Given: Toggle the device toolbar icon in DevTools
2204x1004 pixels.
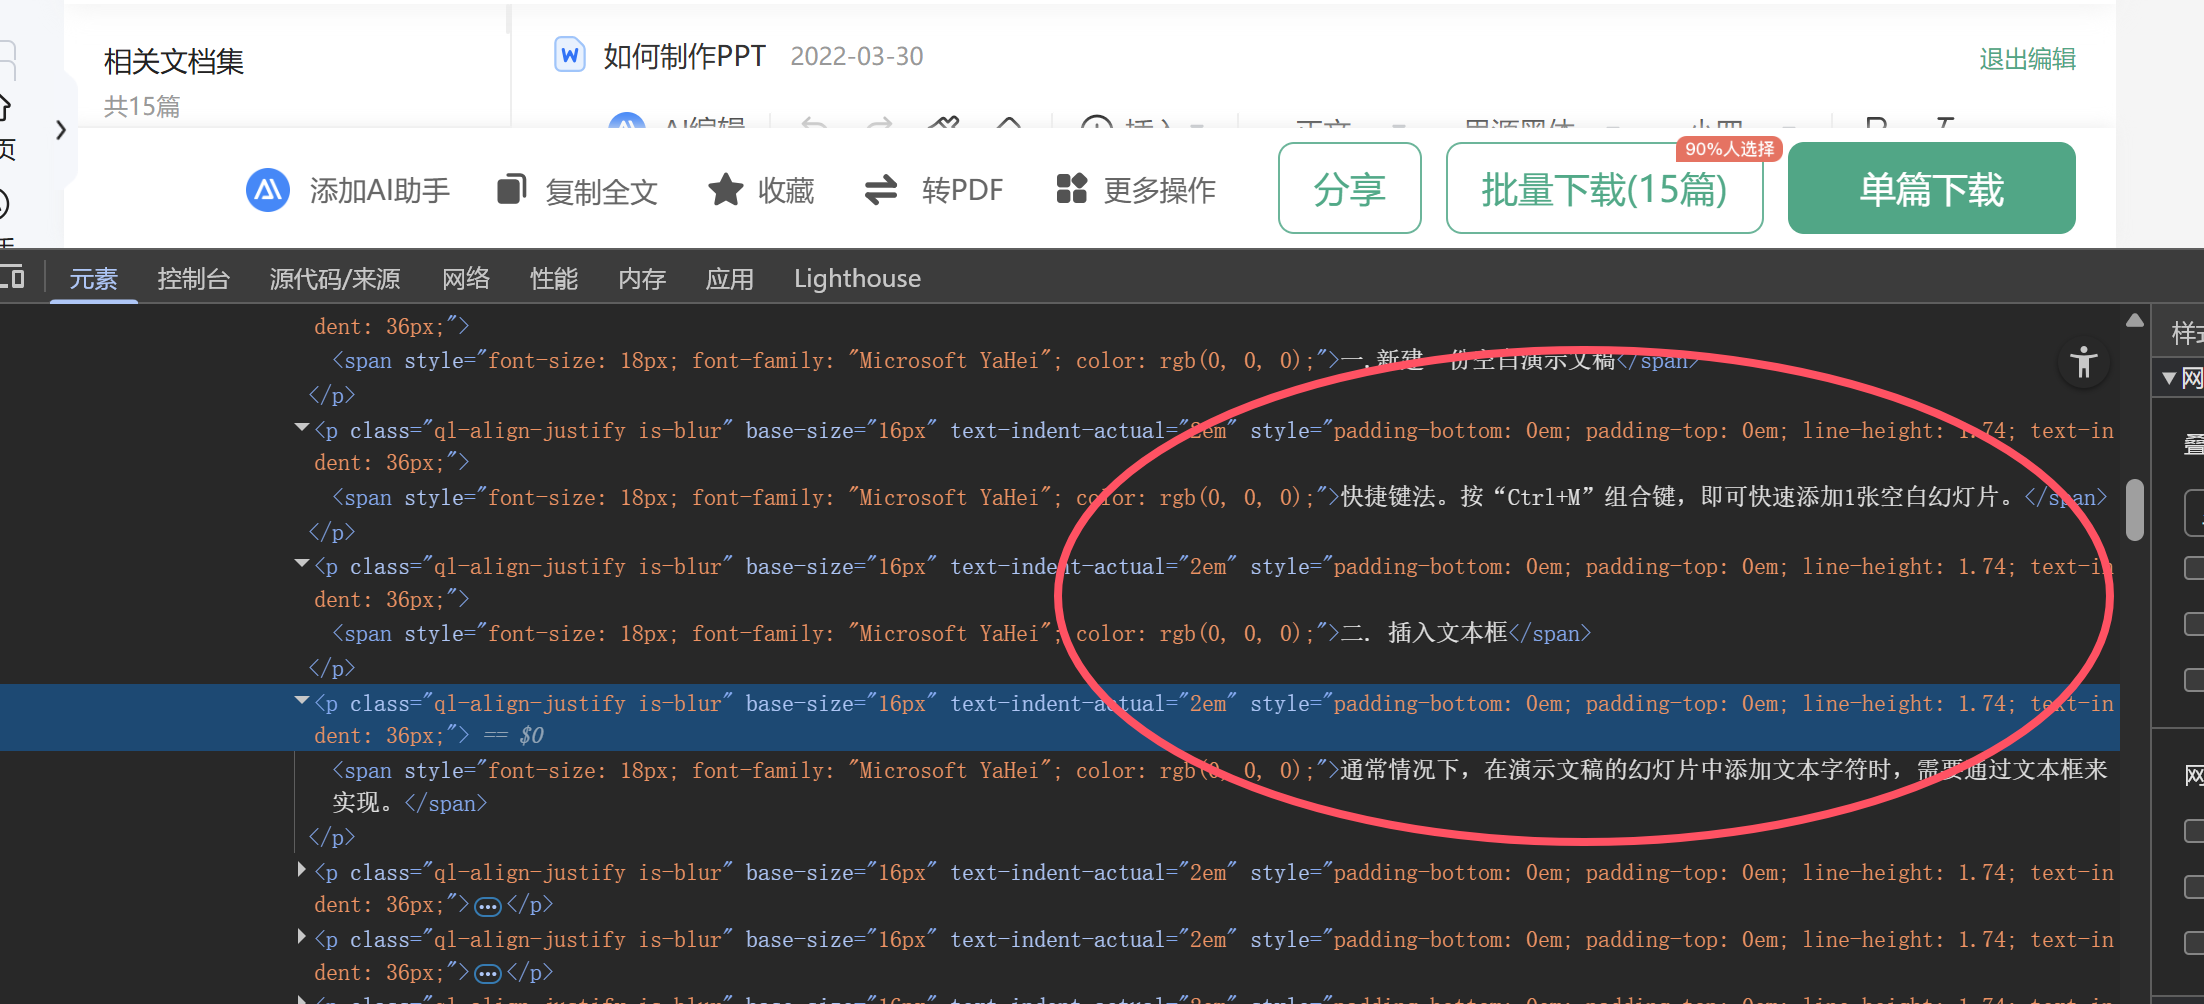Looking at the screenshot, I should tap(13, 277).
